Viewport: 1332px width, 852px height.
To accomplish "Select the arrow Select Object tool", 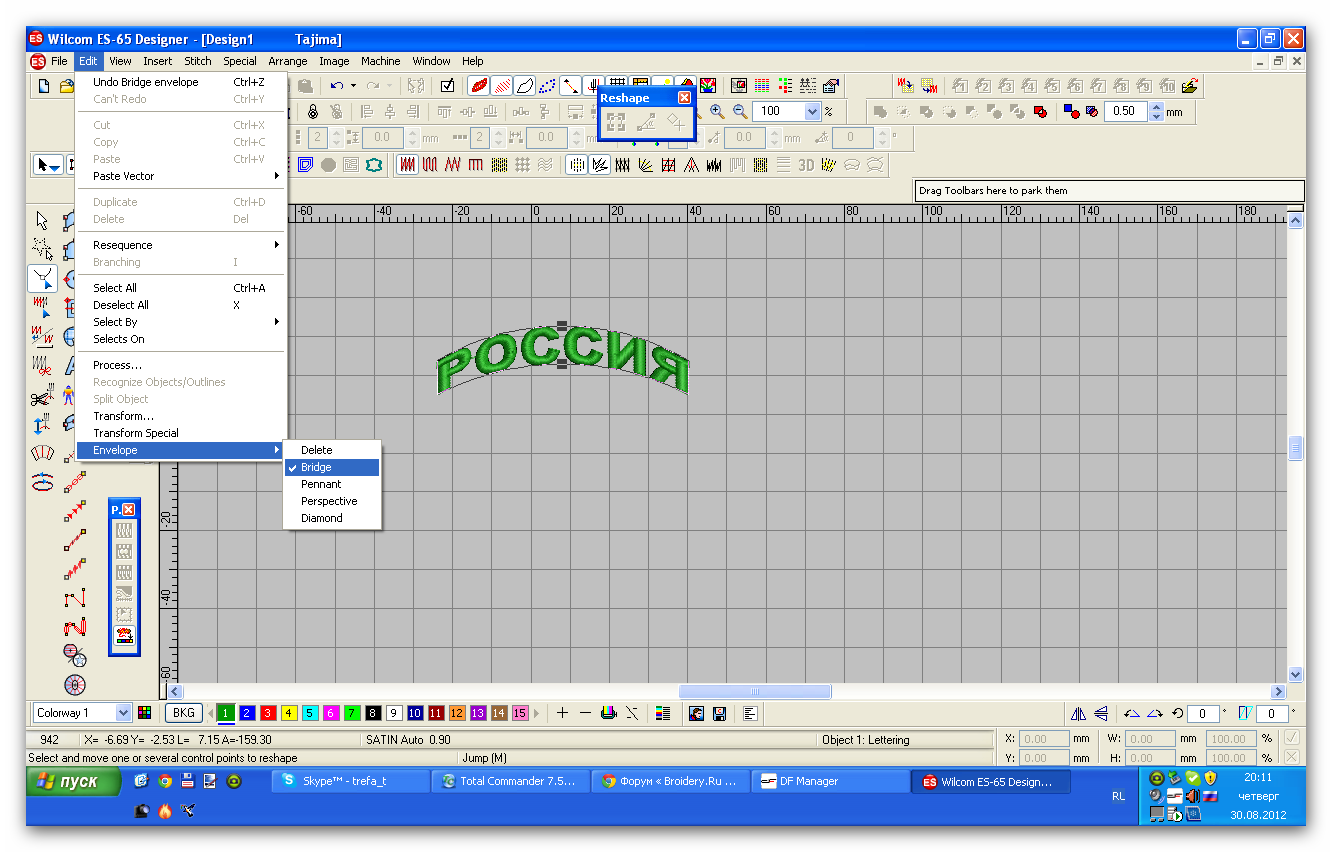I will [42, 220].
